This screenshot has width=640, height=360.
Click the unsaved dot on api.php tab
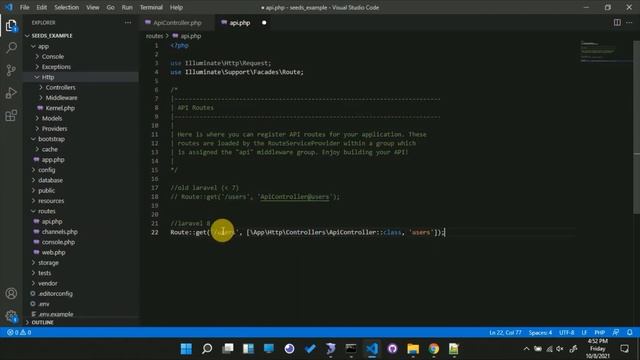click(264, 23)
